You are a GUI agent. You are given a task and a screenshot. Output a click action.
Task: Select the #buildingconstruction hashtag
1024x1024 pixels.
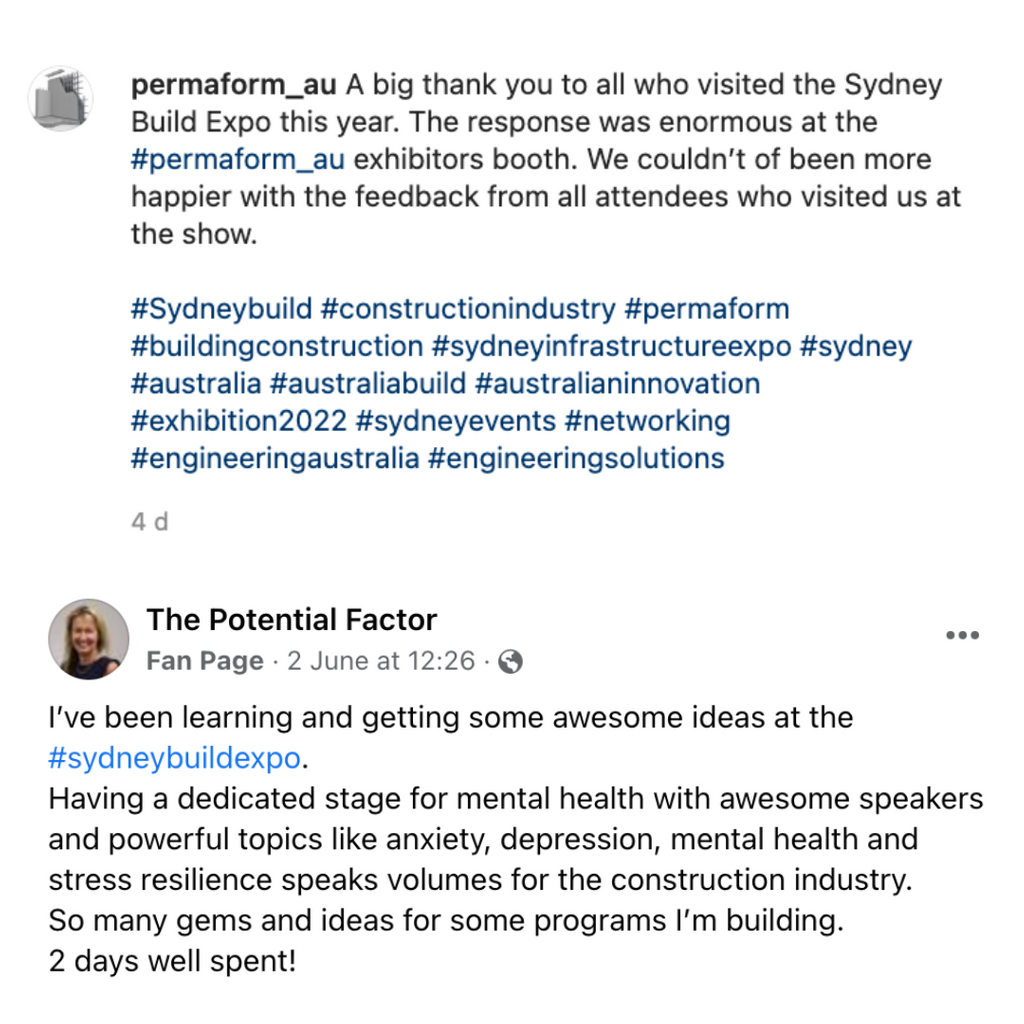point(277,346)
